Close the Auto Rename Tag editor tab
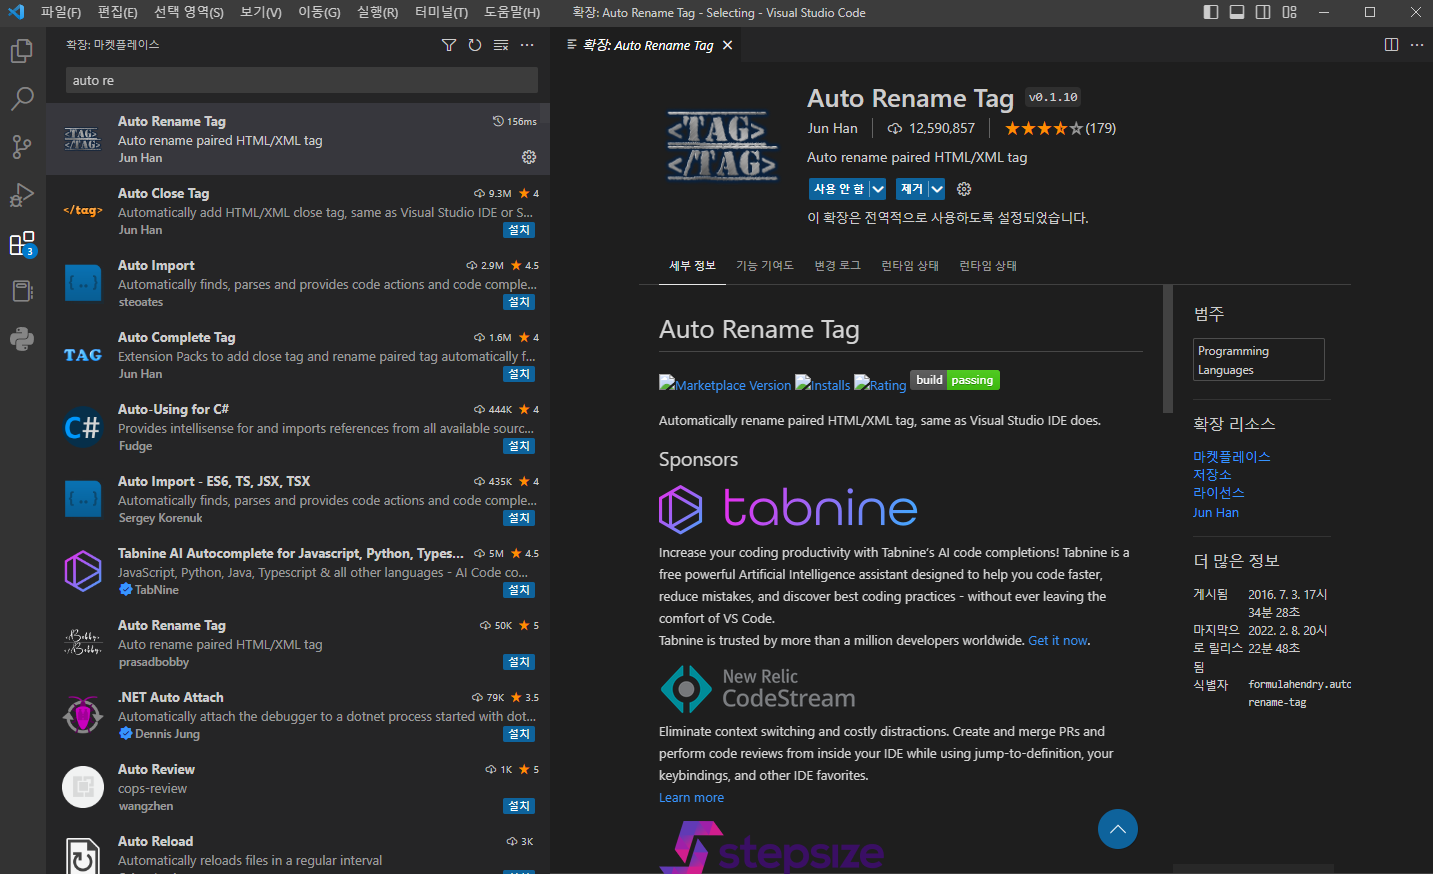 tap(727, 45)
